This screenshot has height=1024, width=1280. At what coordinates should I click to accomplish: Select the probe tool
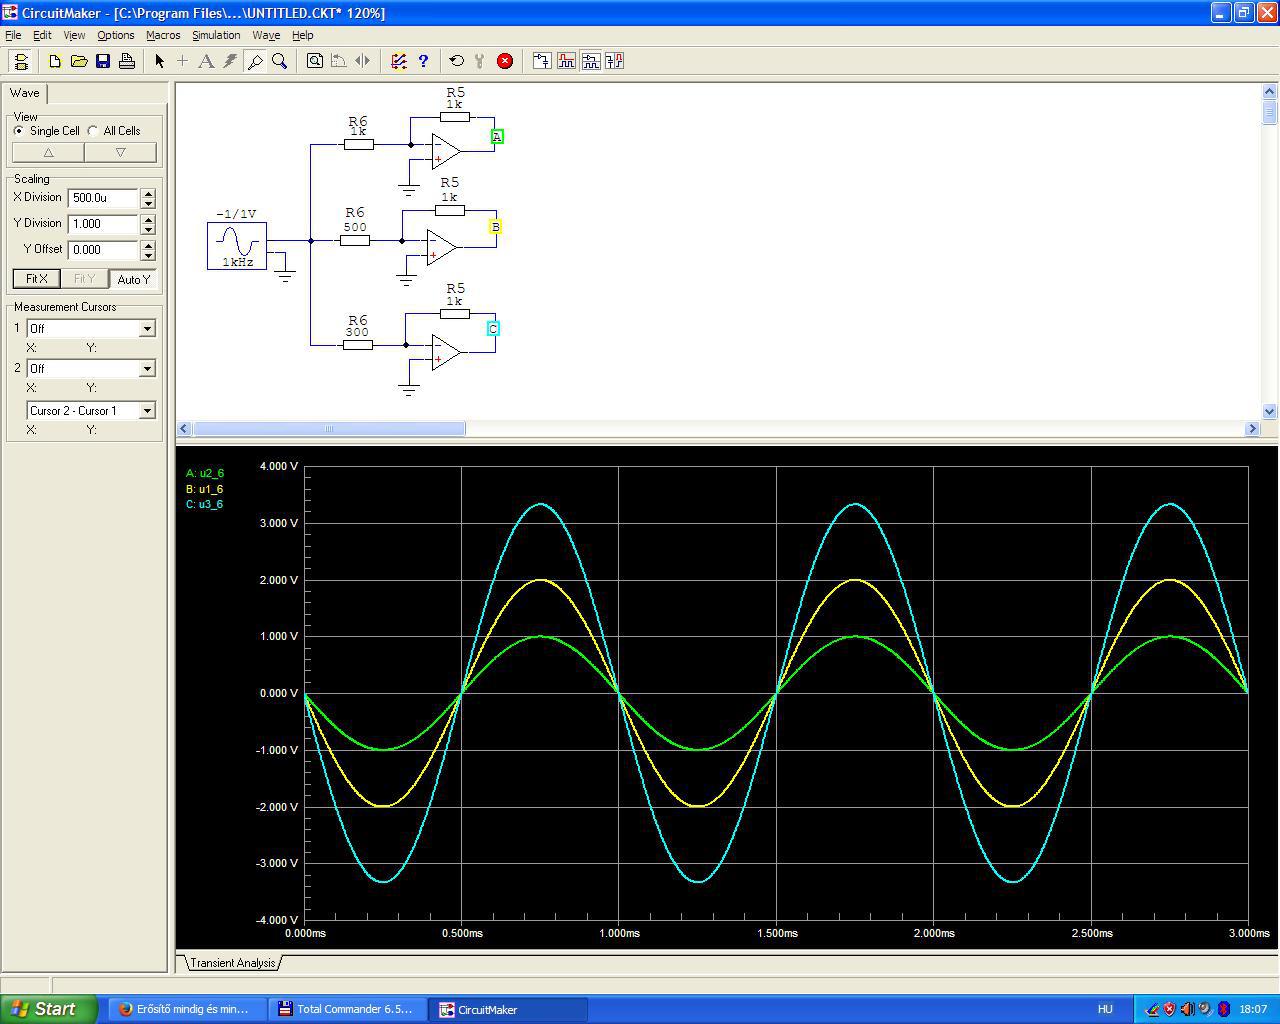(x=255, y=61)
